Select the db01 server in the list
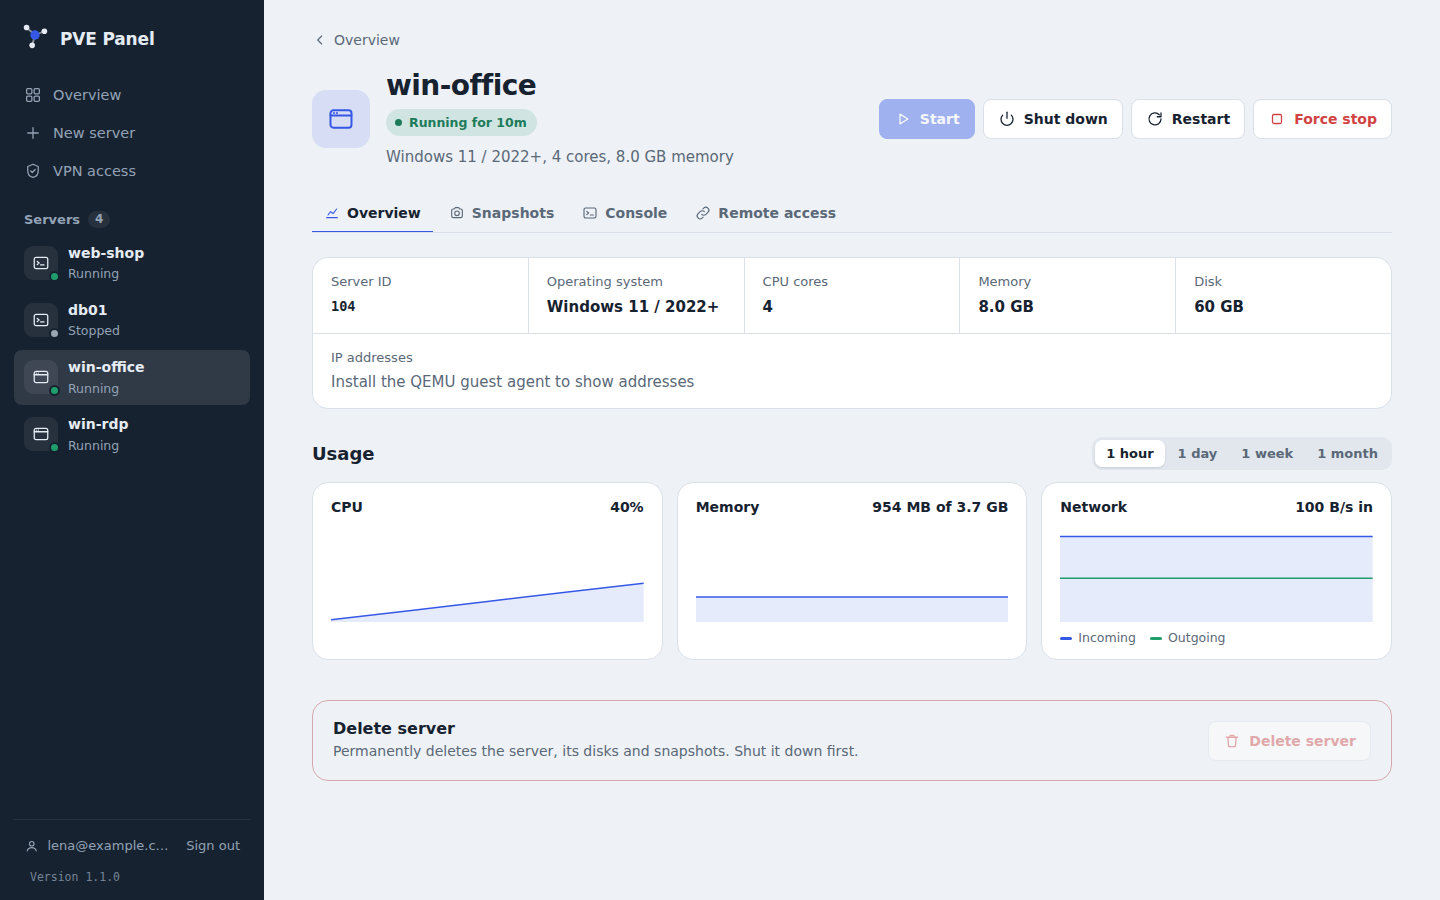Image resolution: width=1440 pixels, height=900 pixels. click(132, 320)
